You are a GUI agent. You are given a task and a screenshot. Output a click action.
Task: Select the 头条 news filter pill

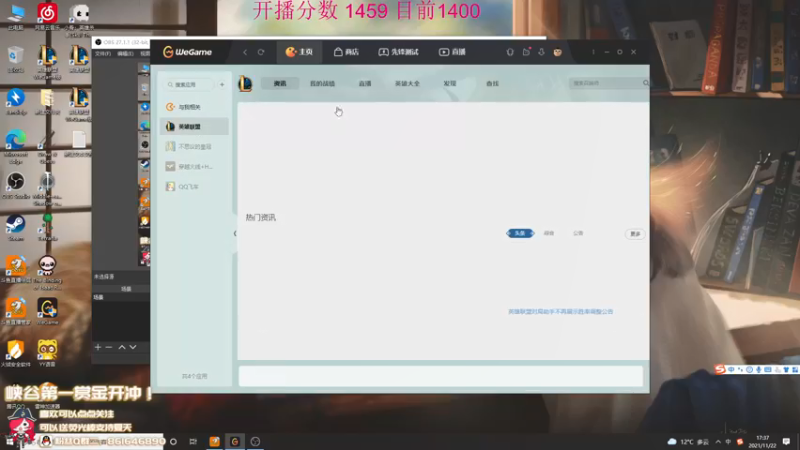pyautogui.click(x=520, y=233)
